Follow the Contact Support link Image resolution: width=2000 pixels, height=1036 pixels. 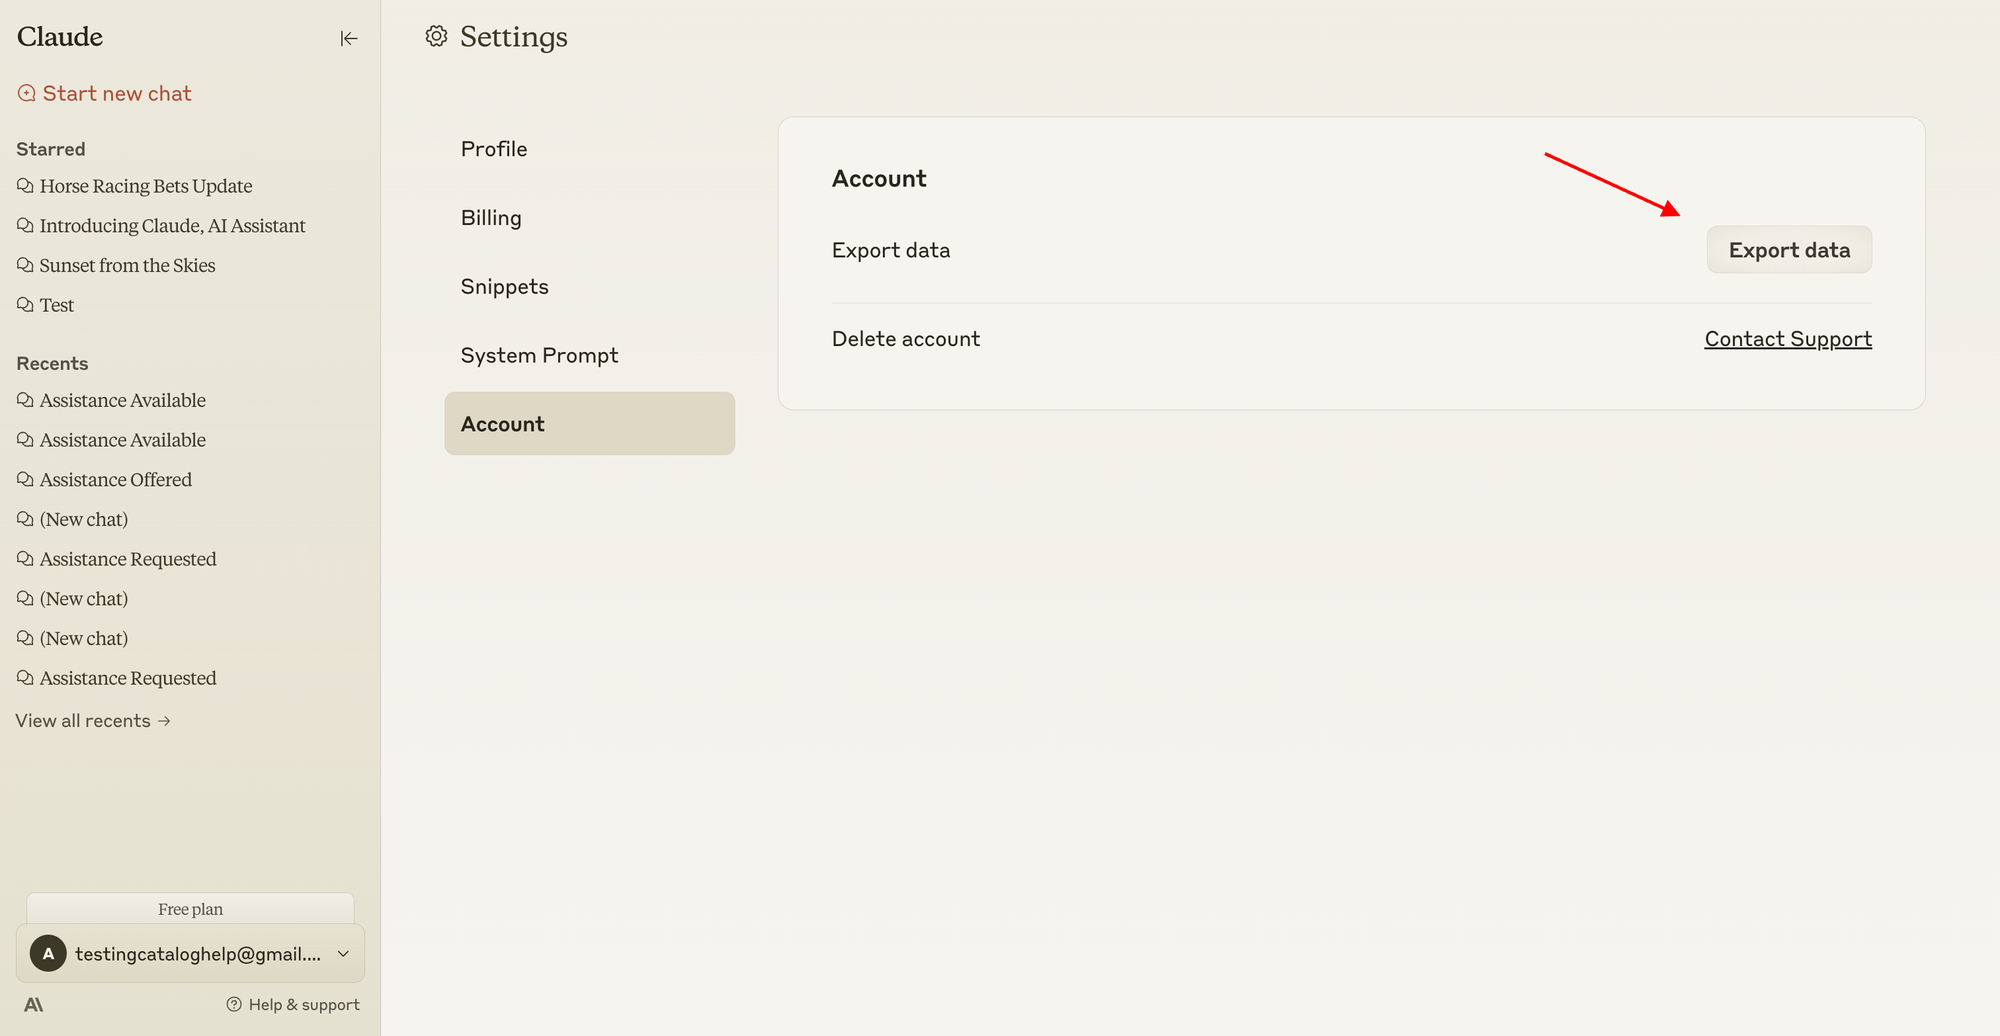coord(1788,339)
